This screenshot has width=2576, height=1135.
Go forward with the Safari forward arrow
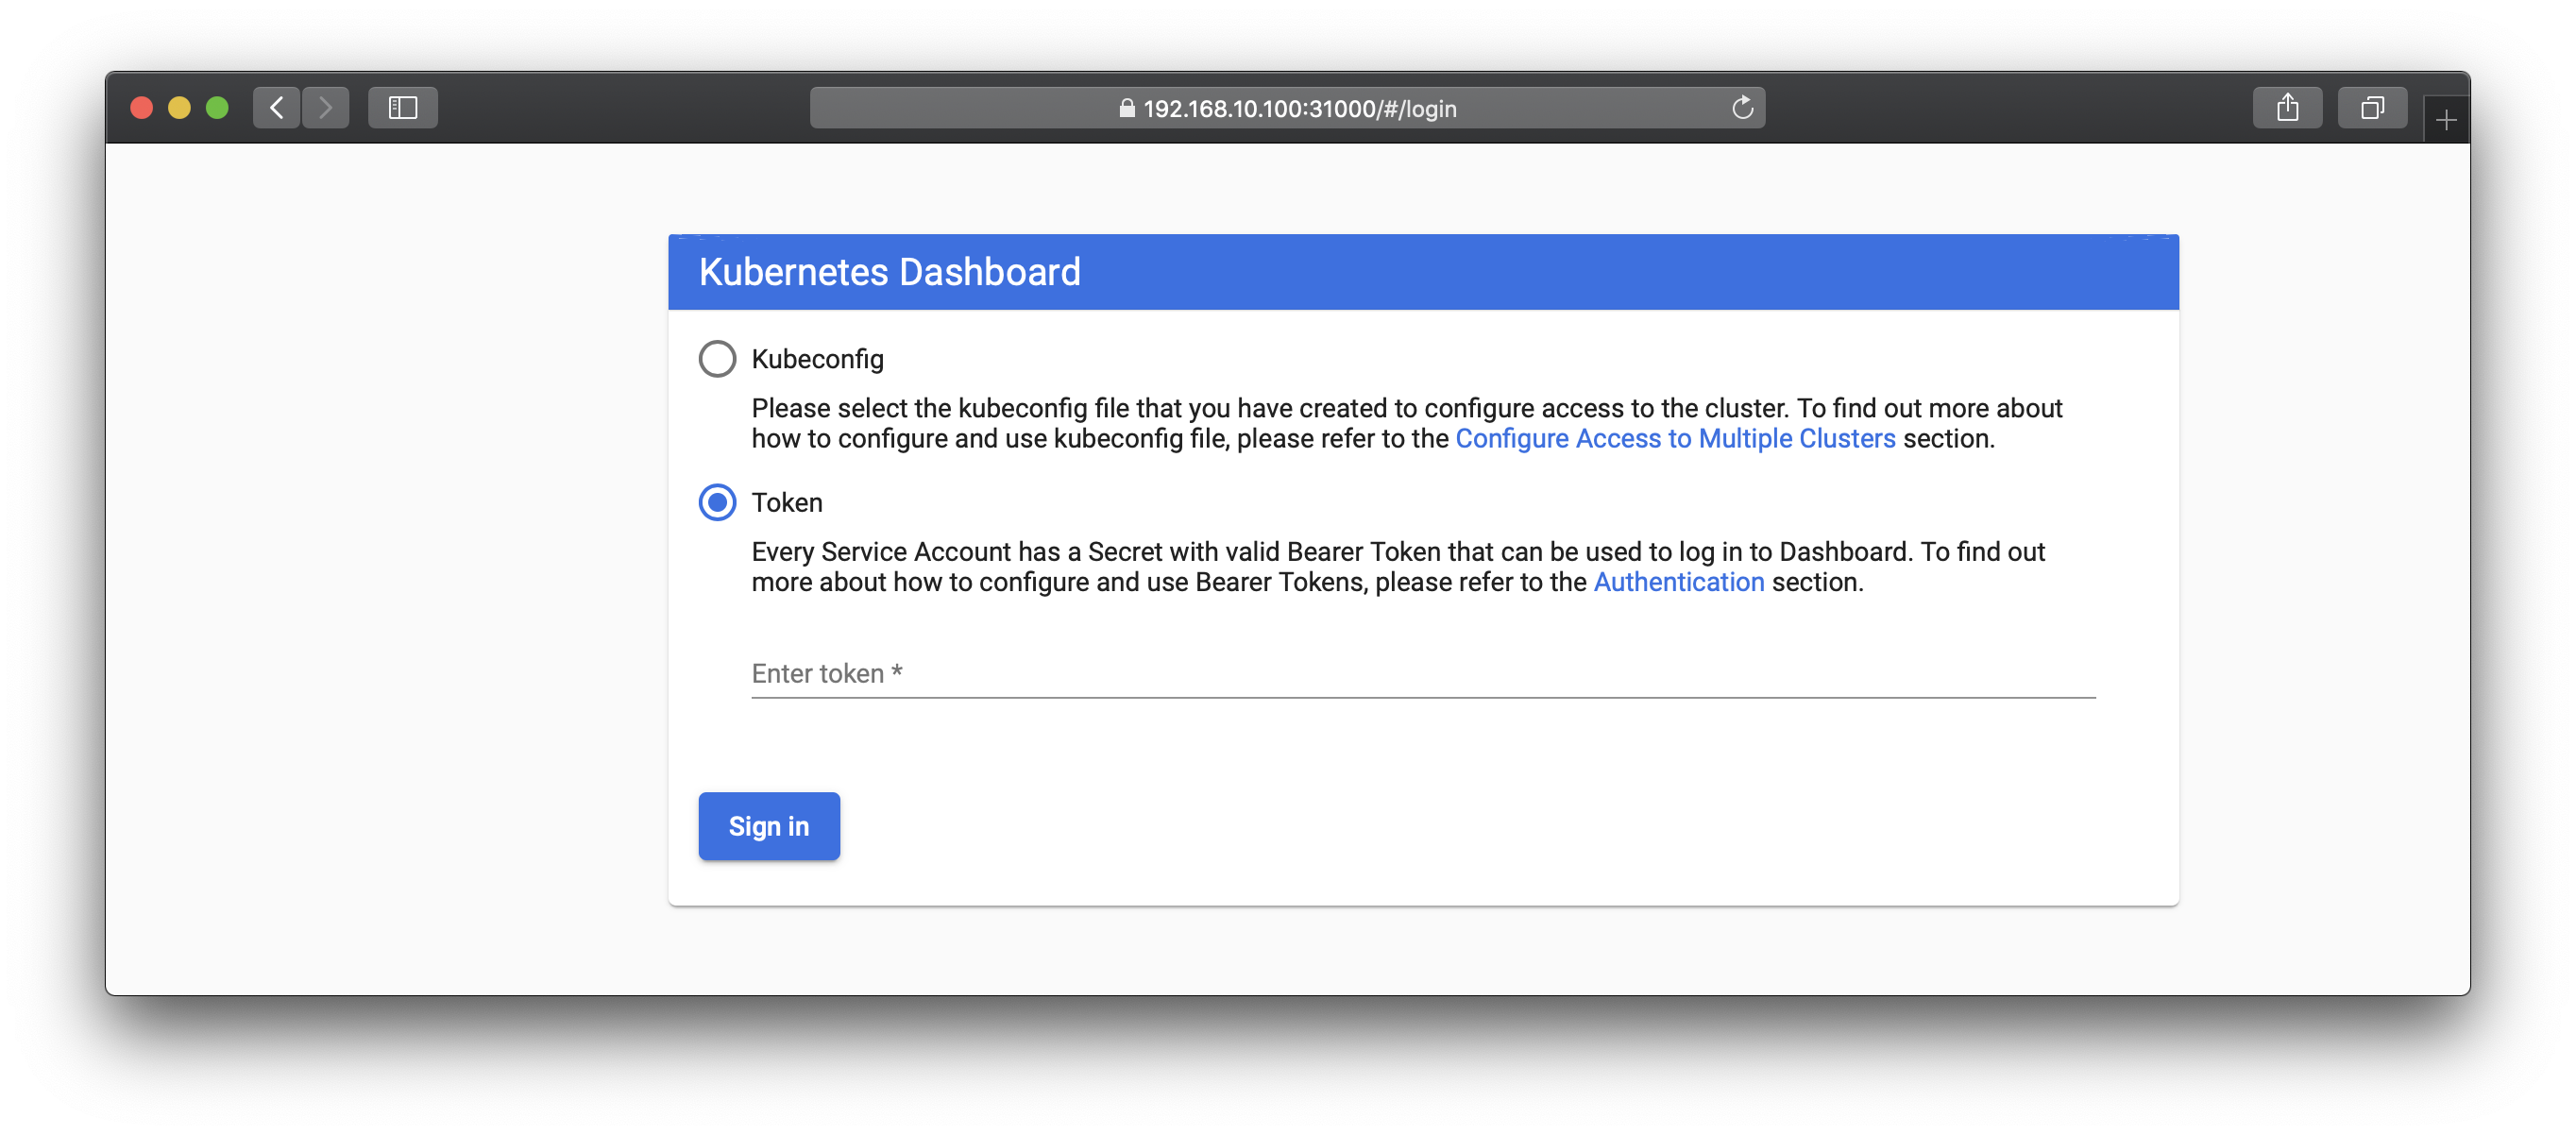pyautogui.click(x=326, y=108)
